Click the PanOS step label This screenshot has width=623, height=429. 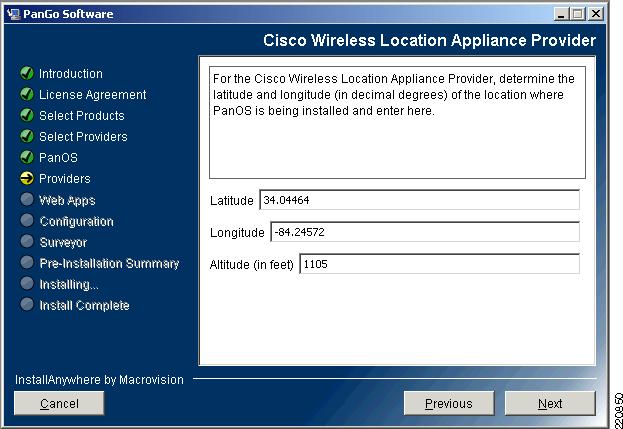point(58,158)
